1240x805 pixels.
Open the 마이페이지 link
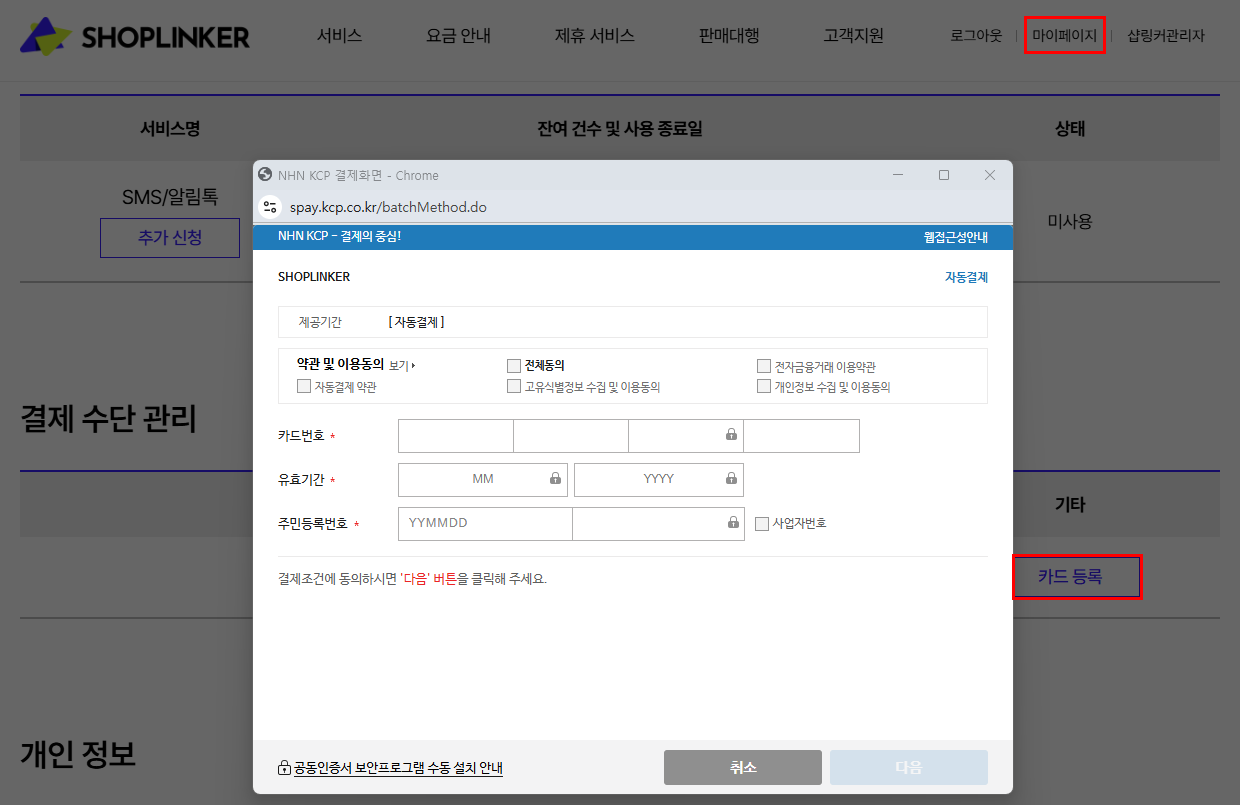click(1064, 36)
